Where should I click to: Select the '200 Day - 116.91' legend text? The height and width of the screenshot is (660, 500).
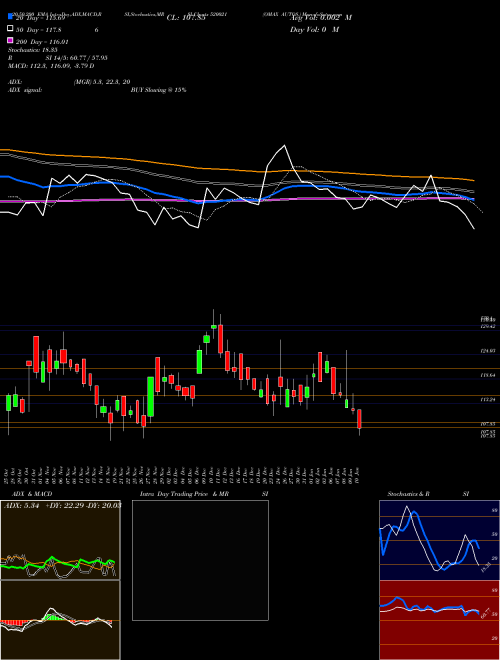pyautogui.click(x=42, y=42)
